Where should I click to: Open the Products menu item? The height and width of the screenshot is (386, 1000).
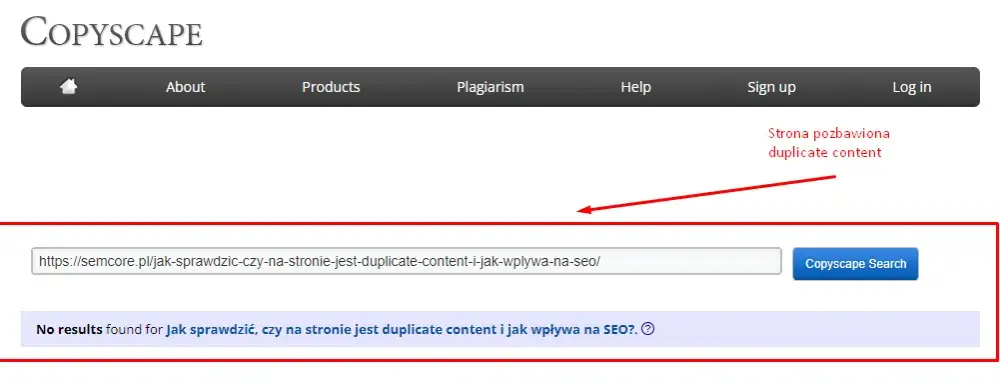tap(331, 87)
